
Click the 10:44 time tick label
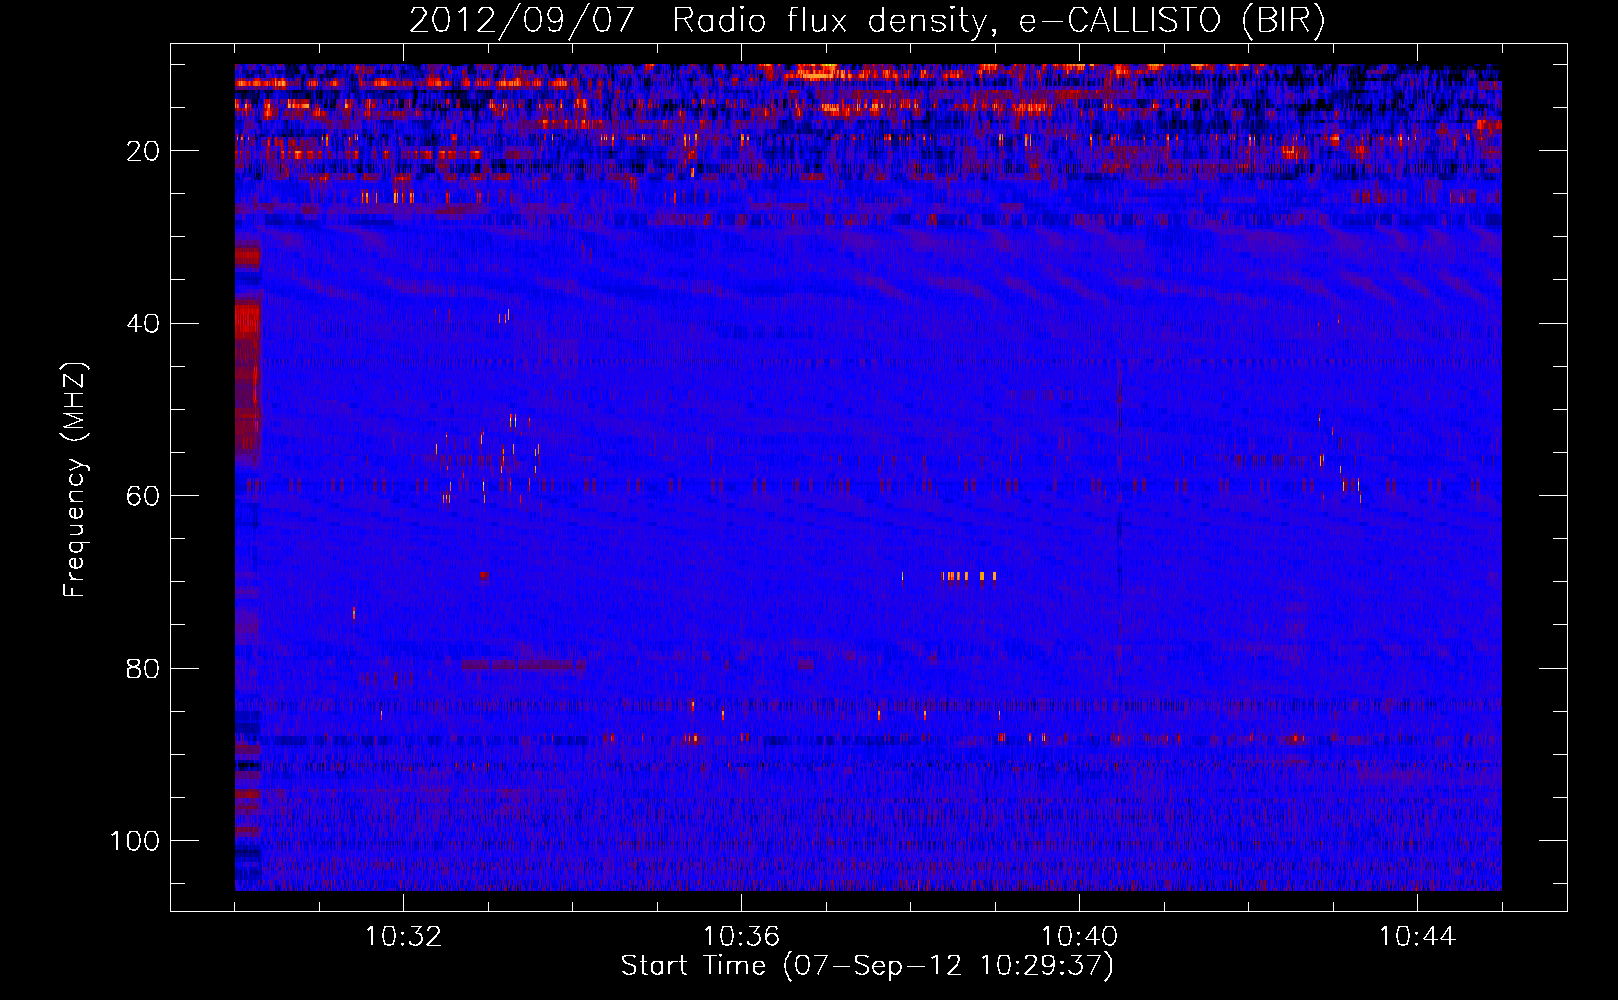coord(1417,937)
